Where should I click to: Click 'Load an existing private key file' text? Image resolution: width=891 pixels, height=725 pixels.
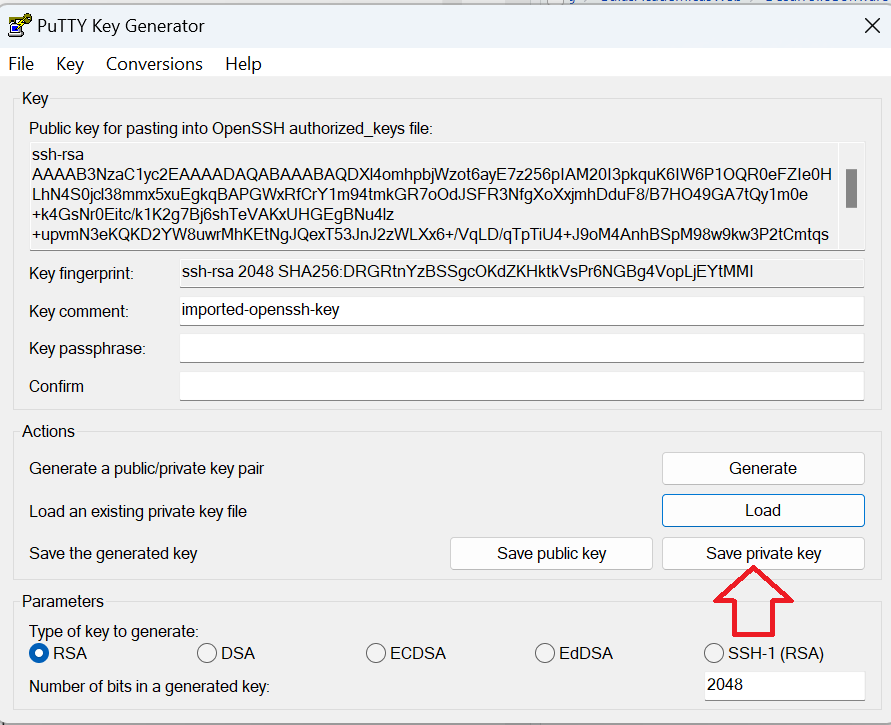coord(138,511)
